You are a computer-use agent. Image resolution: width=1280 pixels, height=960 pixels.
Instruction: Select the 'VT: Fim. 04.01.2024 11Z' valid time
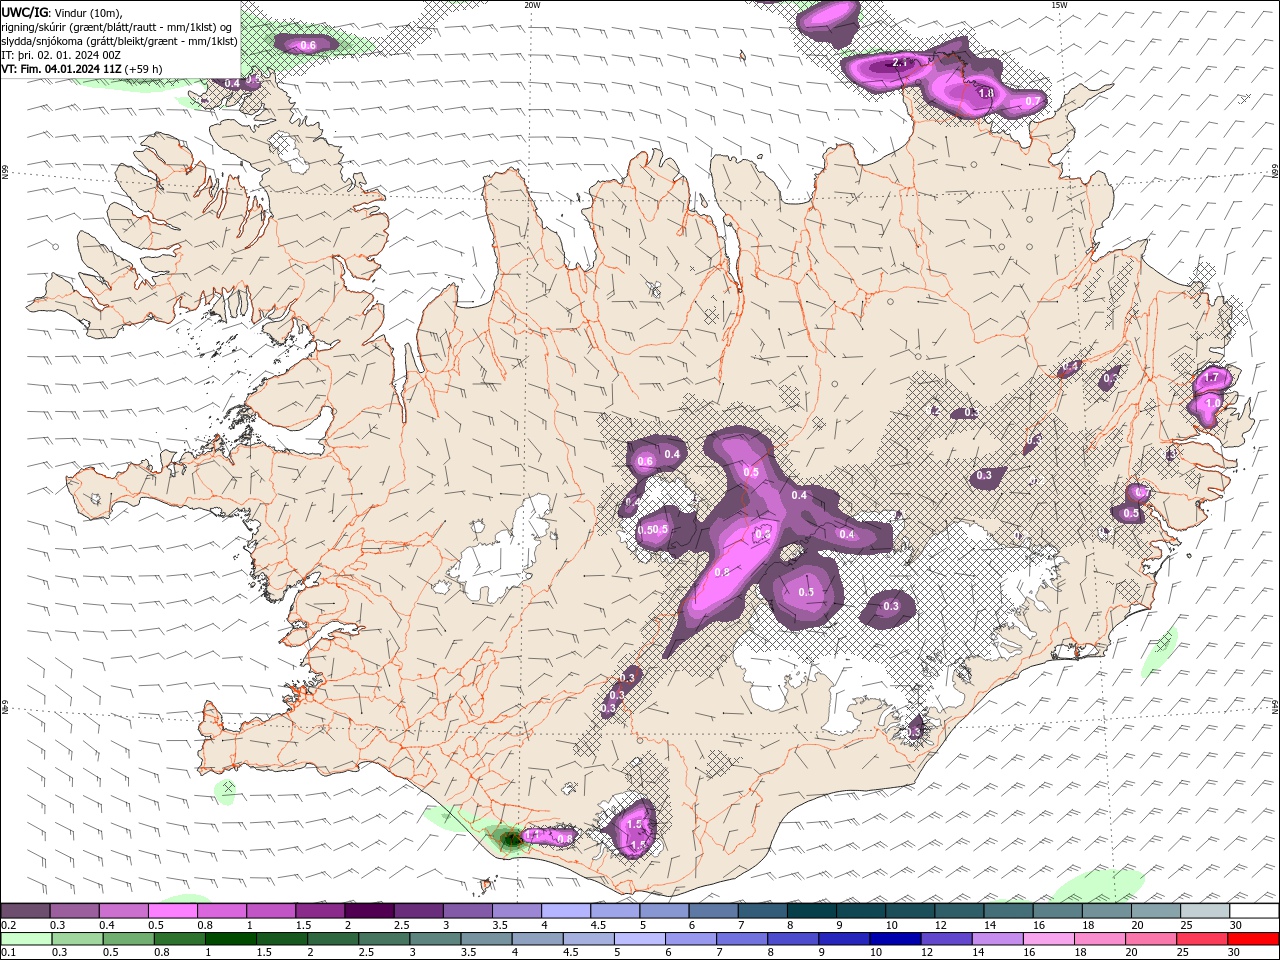(x=61, y=69)
